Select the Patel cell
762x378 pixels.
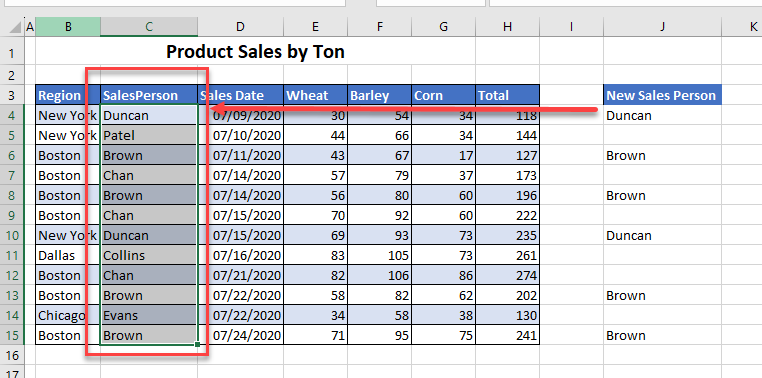pos(149,136)
